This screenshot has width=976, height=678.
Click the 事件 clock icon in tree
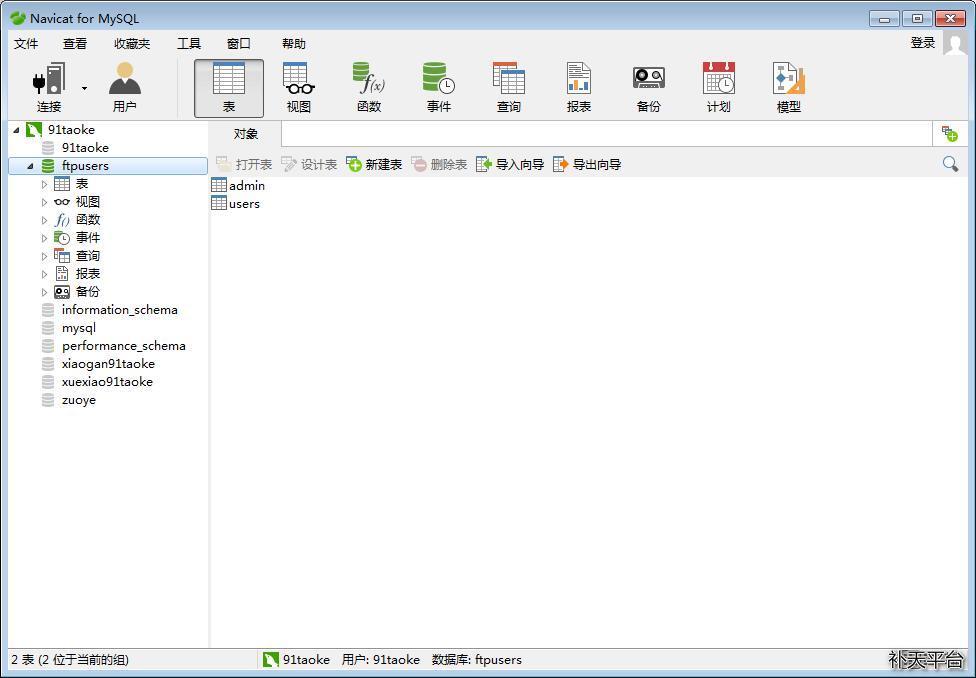[x=62, y=238]
